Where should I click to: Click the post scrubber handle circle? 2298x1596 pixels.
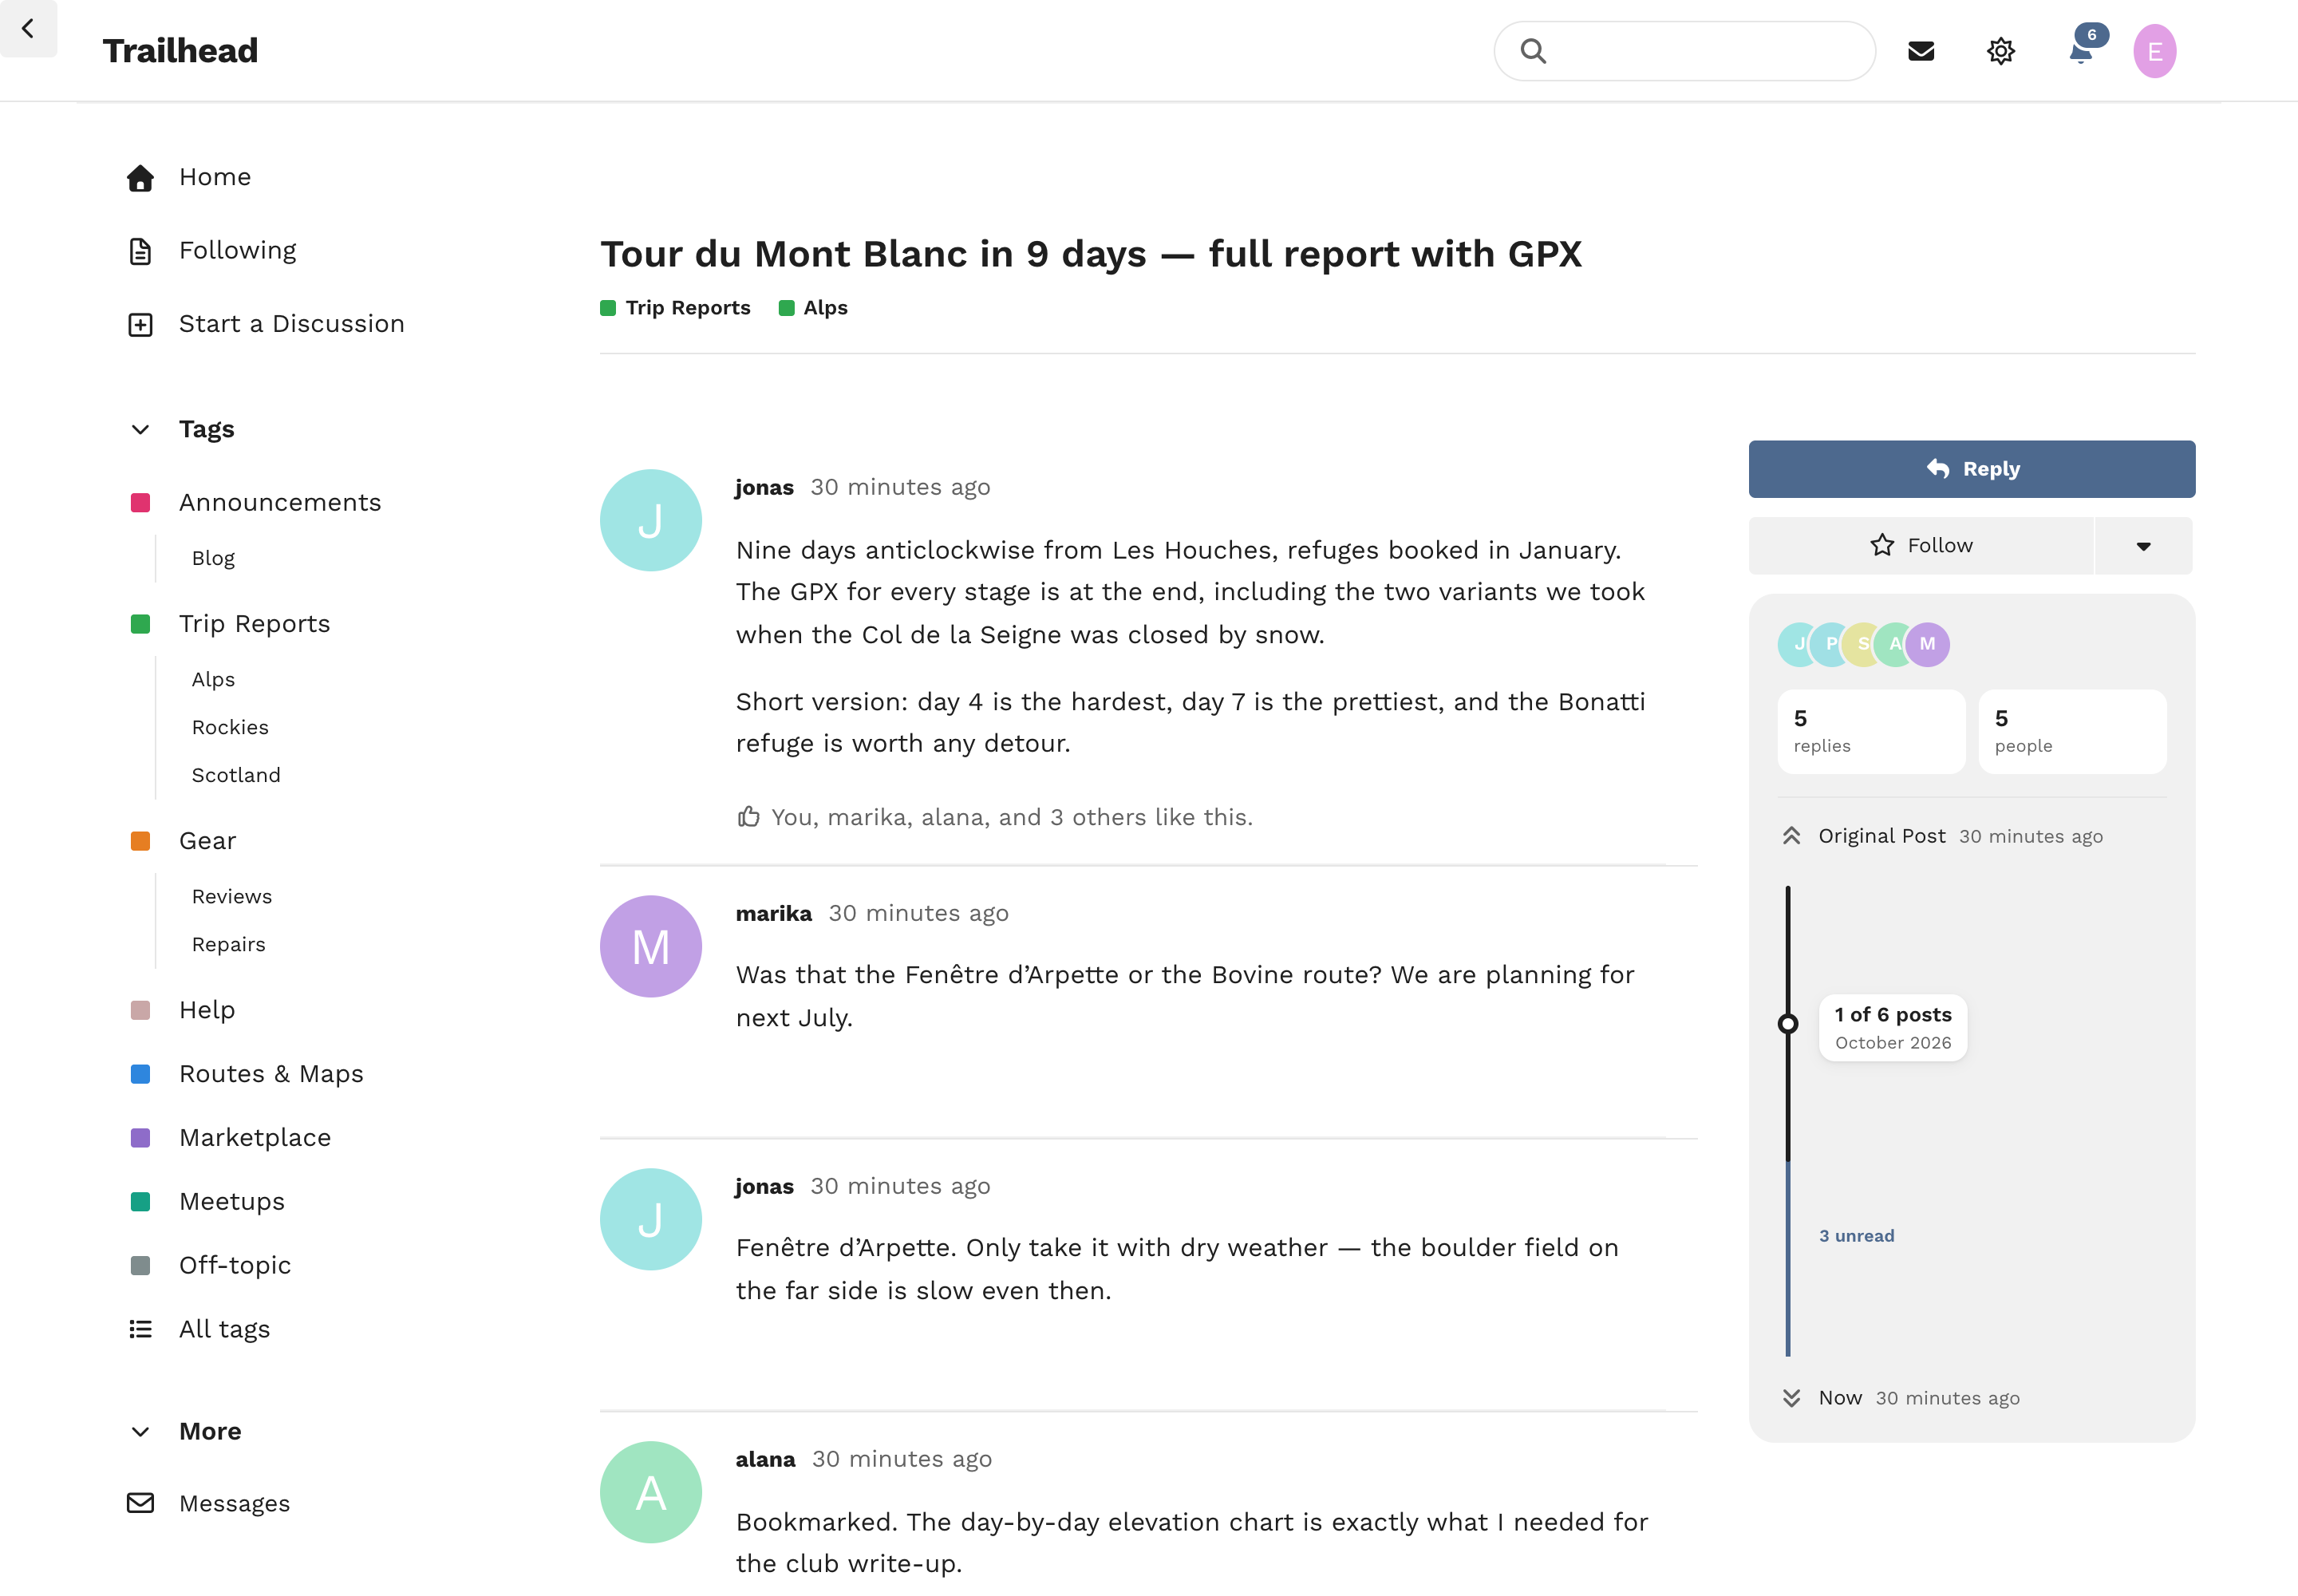(x=1788, y=1024)
